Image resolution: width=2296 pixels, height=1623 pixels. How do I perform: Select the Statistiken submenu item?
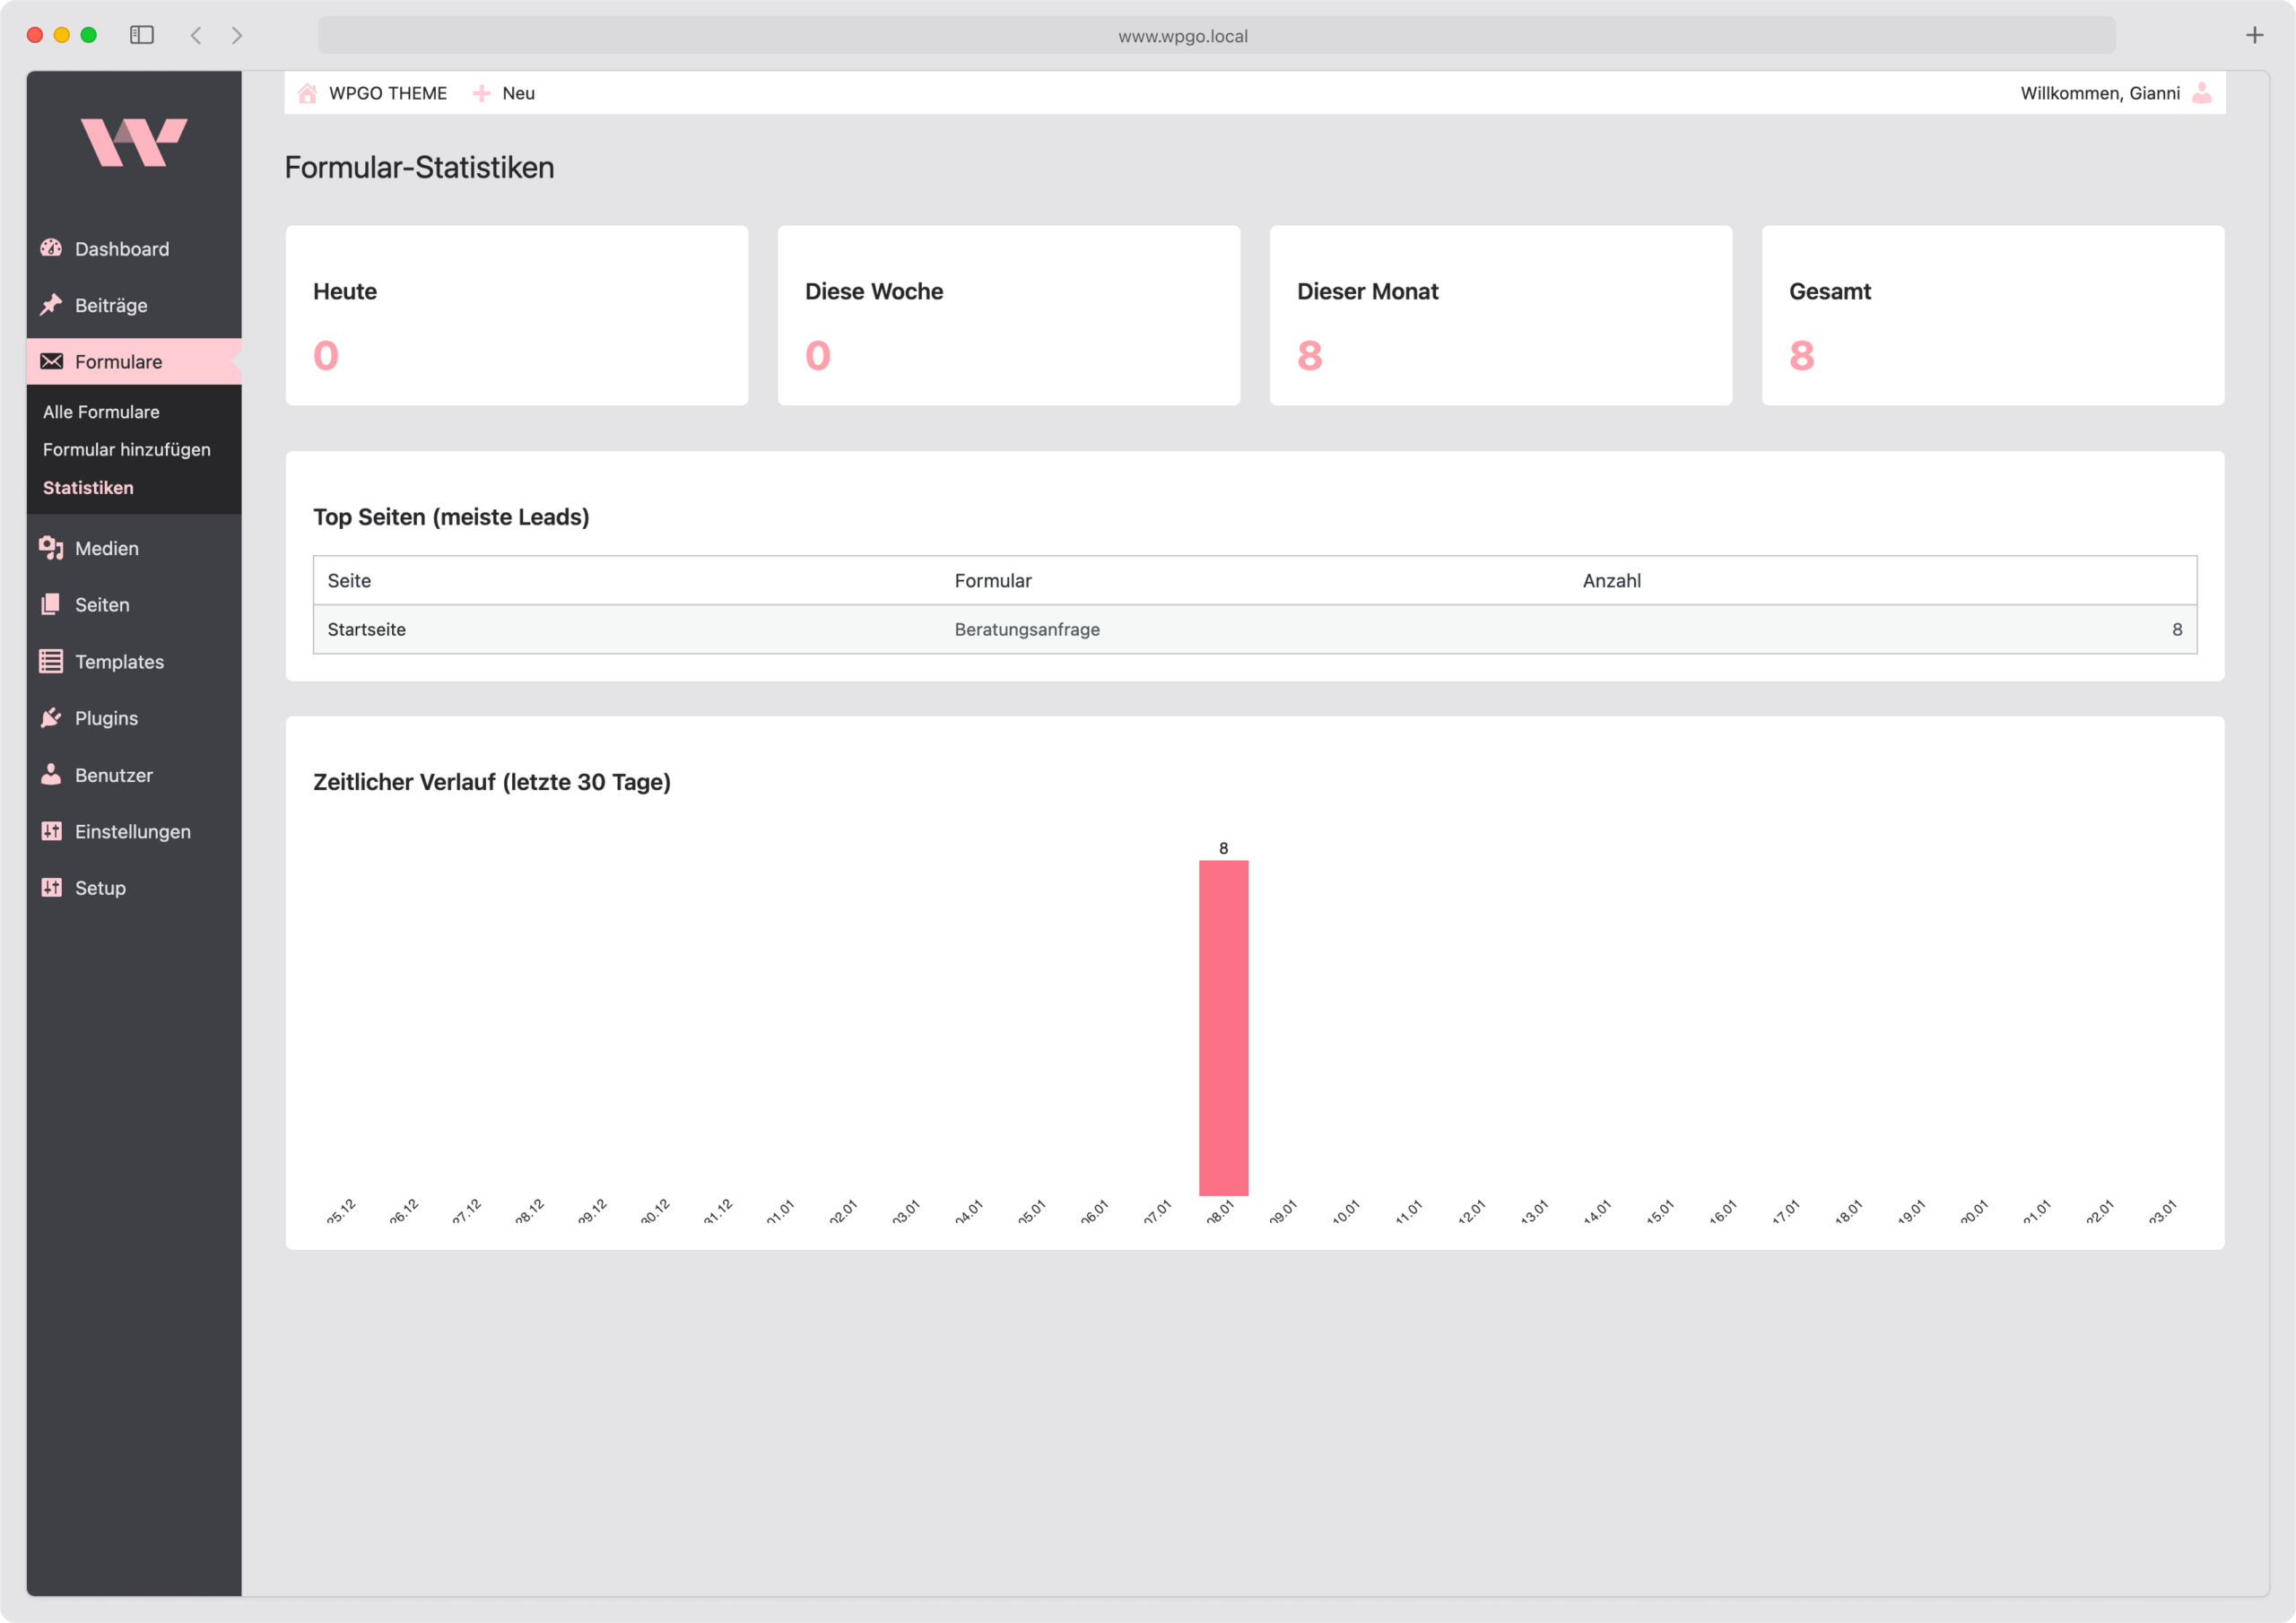tap(88, 488)
